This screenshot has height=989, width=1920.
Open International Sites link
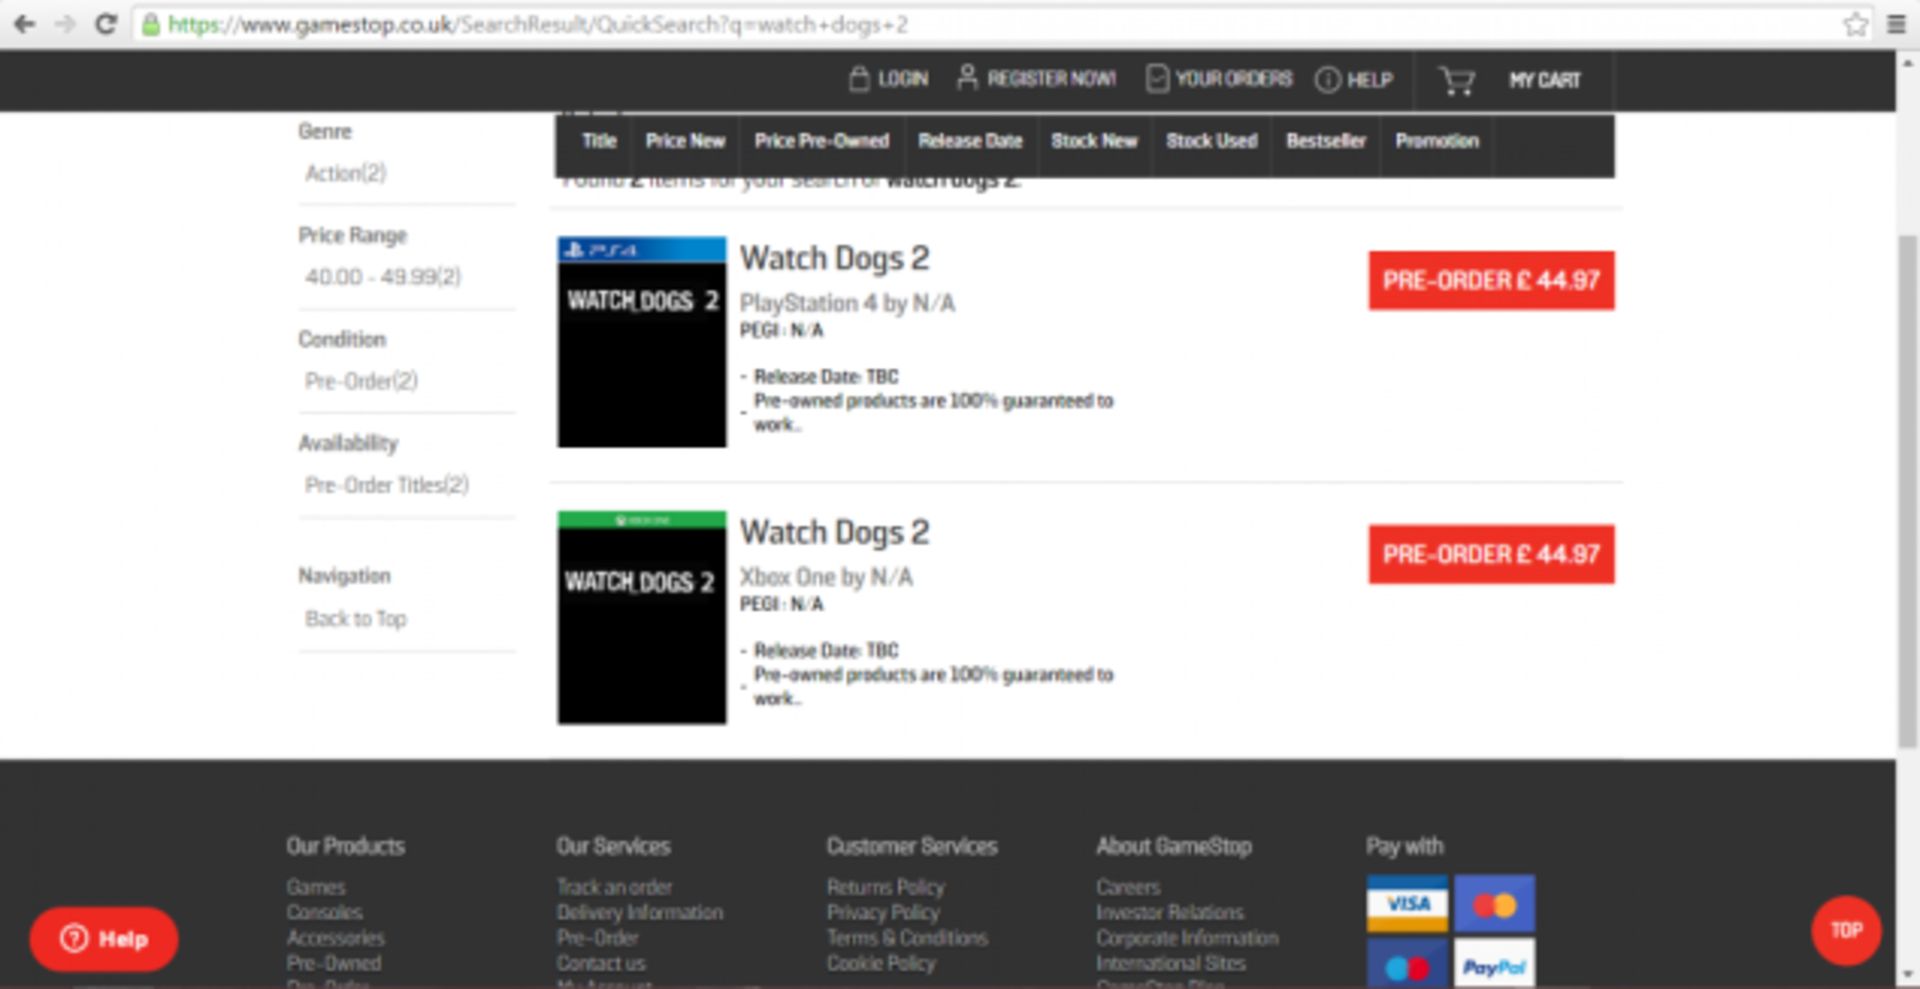(1171, 963)
